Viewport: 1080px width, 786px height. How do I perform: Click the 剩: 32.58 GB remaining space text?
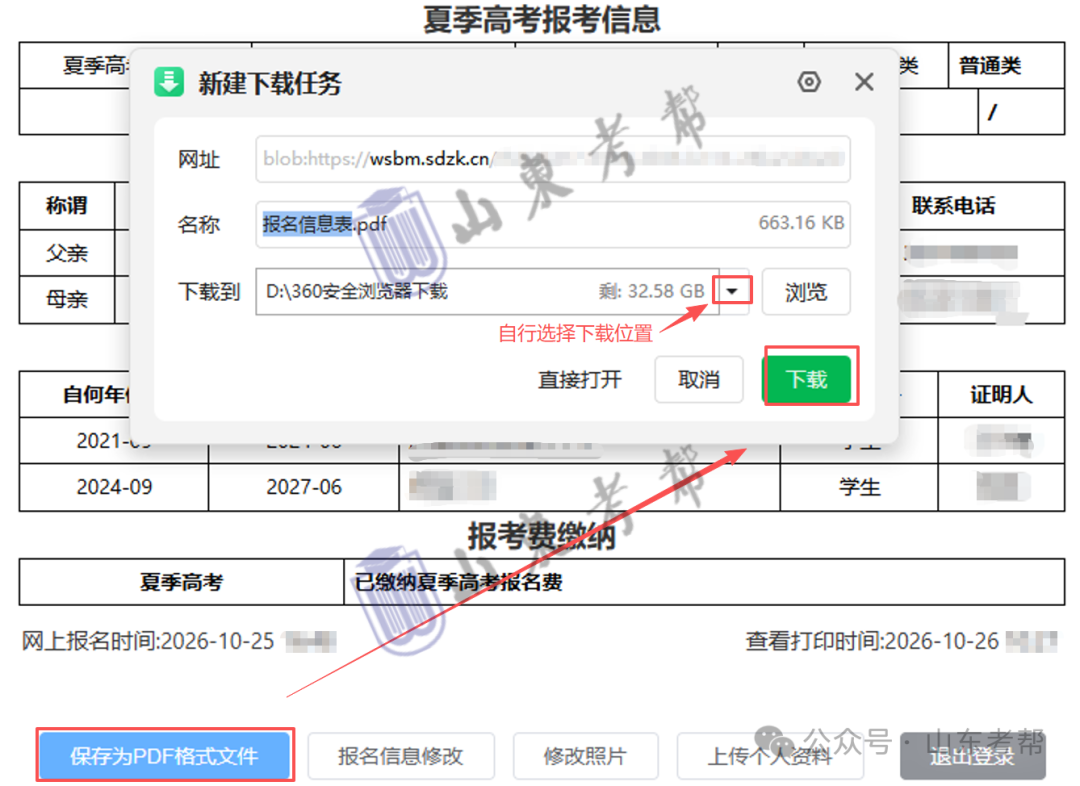(652, 291)
